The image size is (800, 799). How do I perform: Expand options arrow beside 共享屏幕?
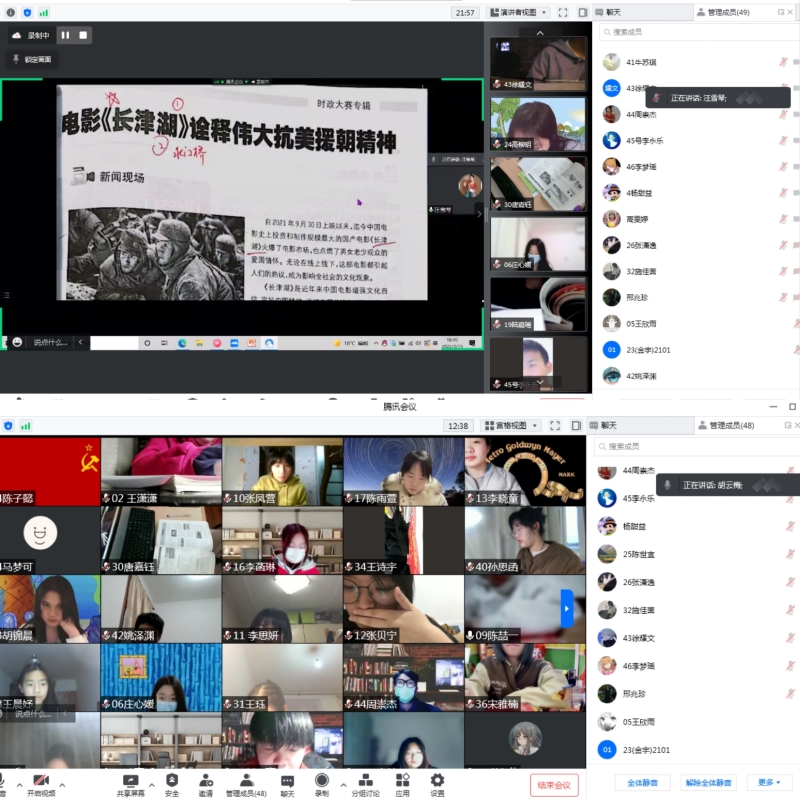pyautogui.click(x=152, y=785)
